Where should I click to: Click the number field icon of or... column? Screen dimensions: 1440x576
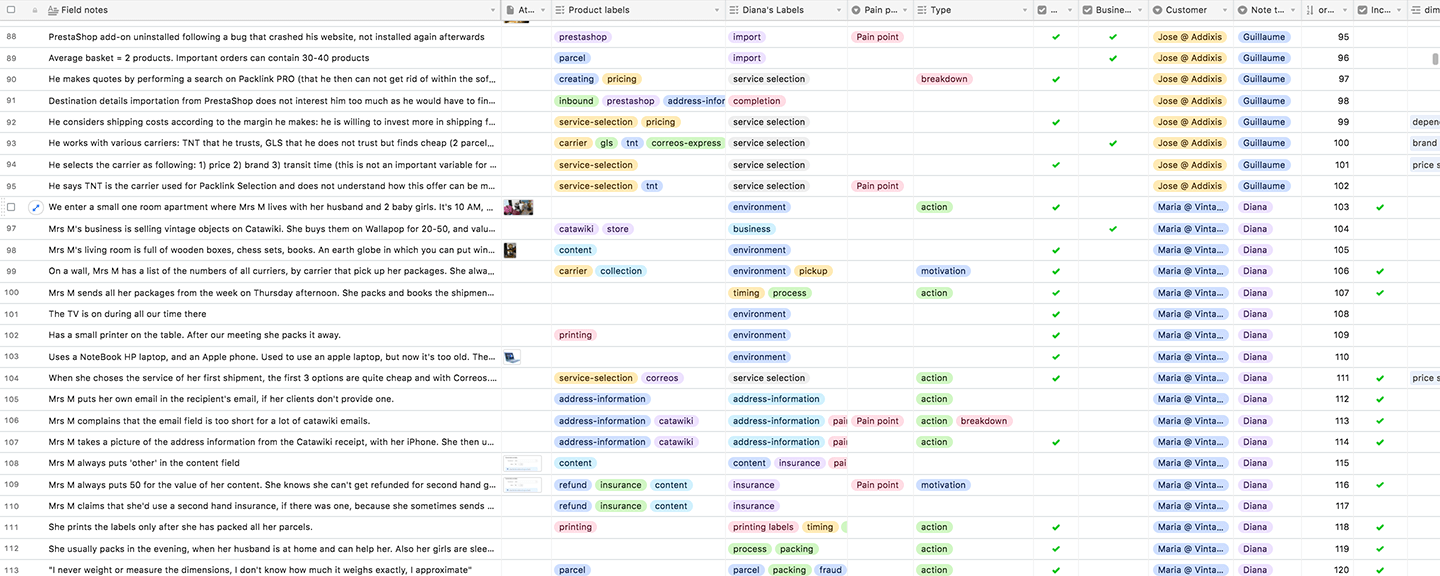(1309, 10)
